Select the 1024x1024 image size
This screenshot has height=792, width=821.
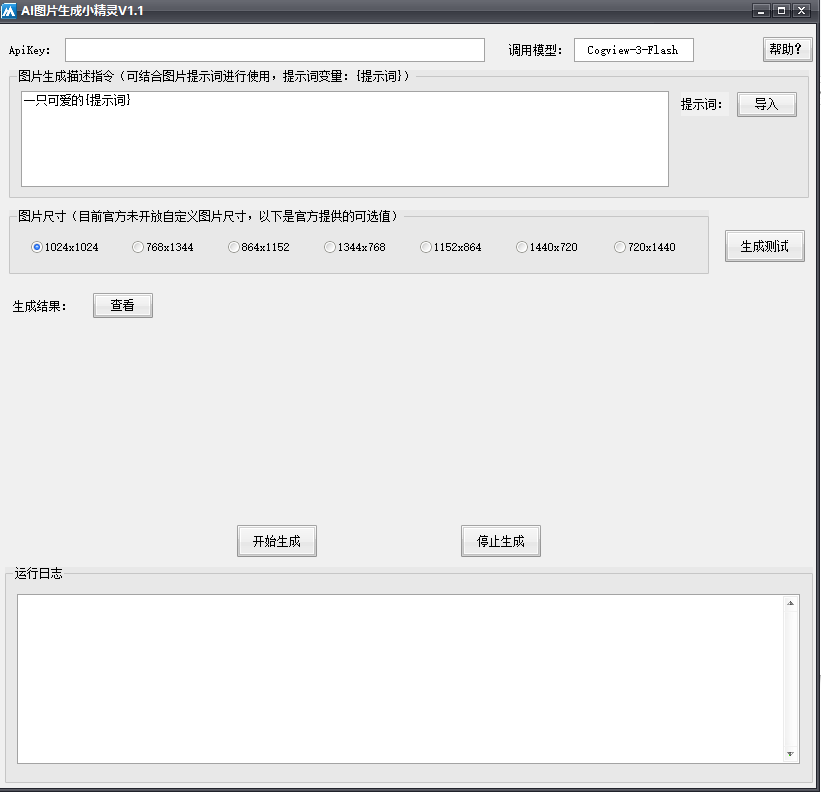pos(65,247)
